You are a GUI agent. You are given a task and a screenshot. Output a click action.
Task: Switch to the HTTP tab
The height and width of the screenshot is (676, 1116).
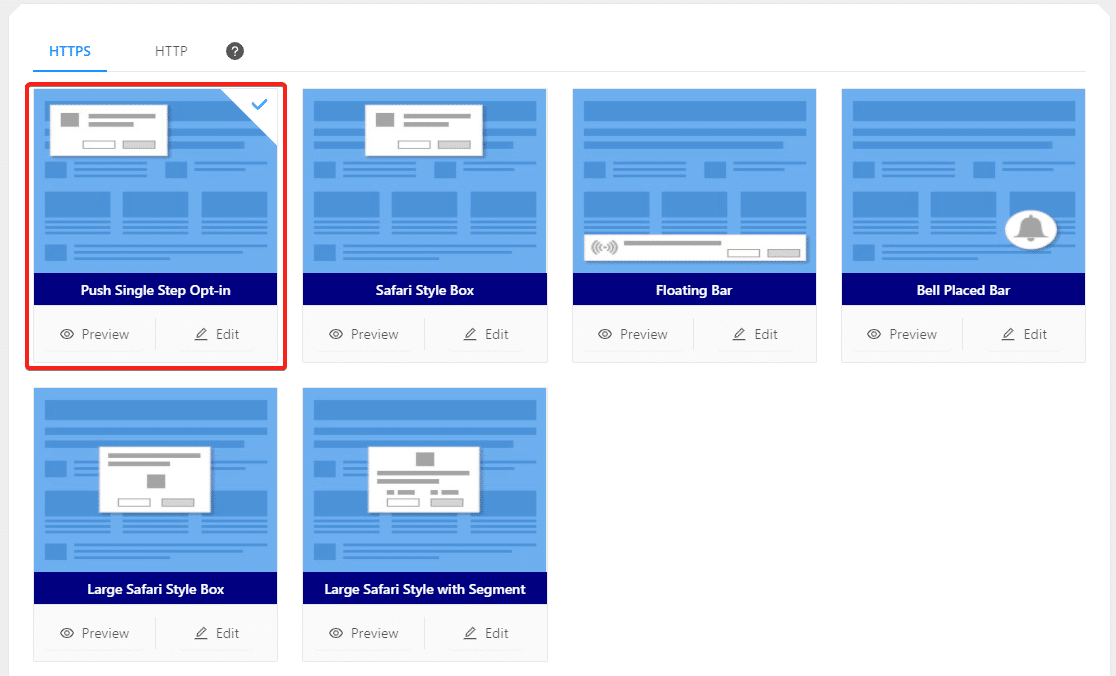(x=170, y=51)
